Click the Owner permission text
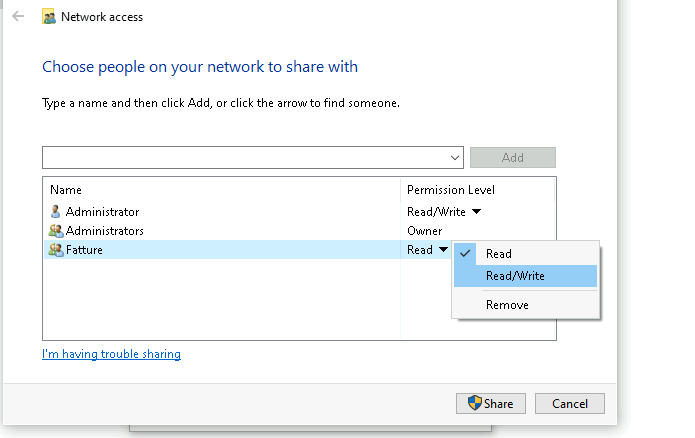The height and width of the screenshot is (438, 695). 425,231
